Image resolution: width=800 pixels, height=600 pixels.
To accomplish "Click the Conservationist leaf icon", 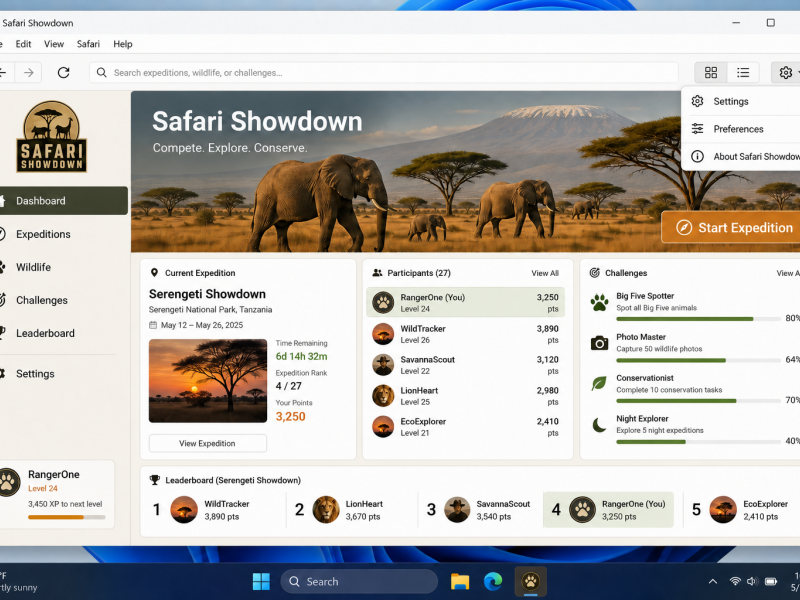I will (599, 384).
